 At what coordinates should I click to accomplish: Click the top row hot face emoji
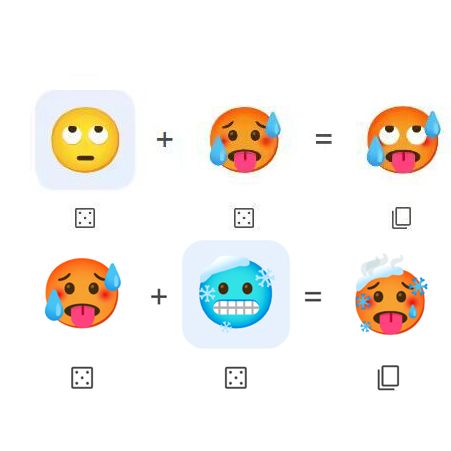point(245,140)
